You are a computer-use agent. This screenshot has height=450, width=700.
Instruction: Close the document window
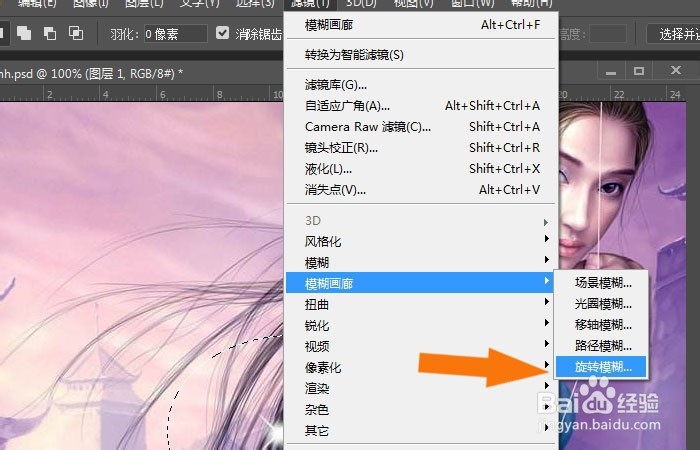(675, 71)
